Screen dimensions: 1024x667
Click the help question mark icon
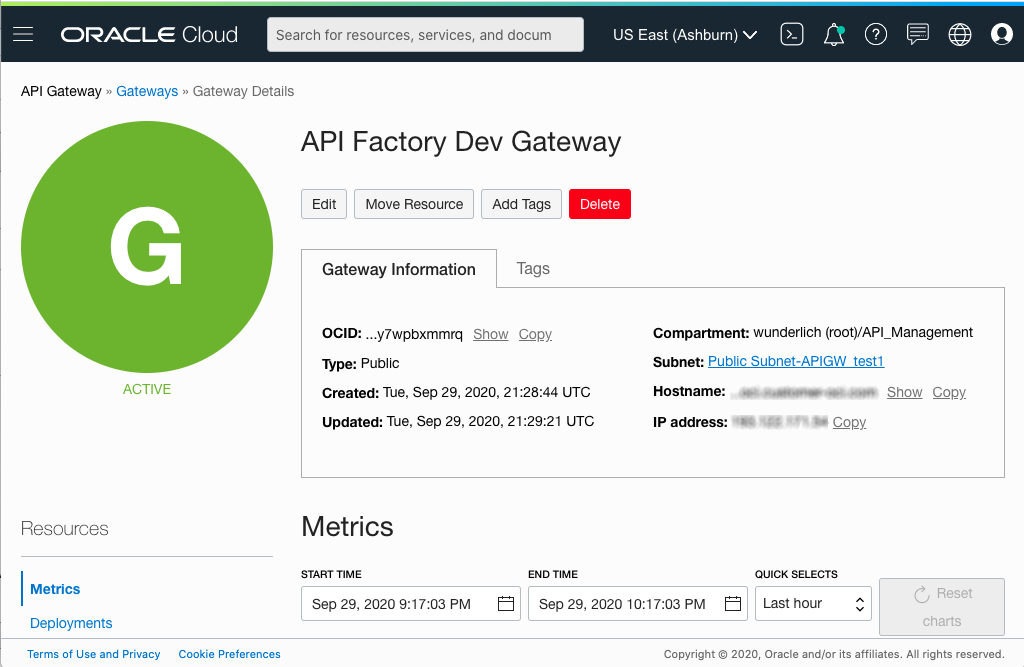coord(875,34)
